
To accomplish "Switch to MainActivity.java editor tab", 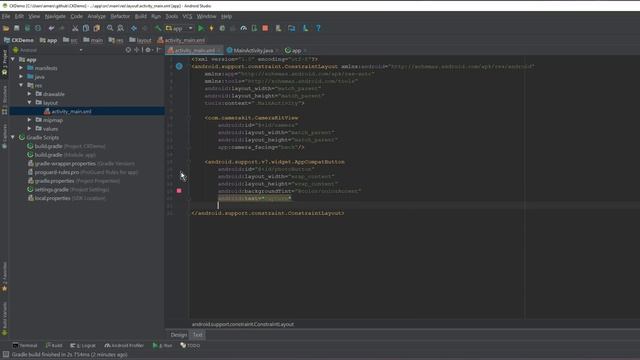I will click(253, 51).
